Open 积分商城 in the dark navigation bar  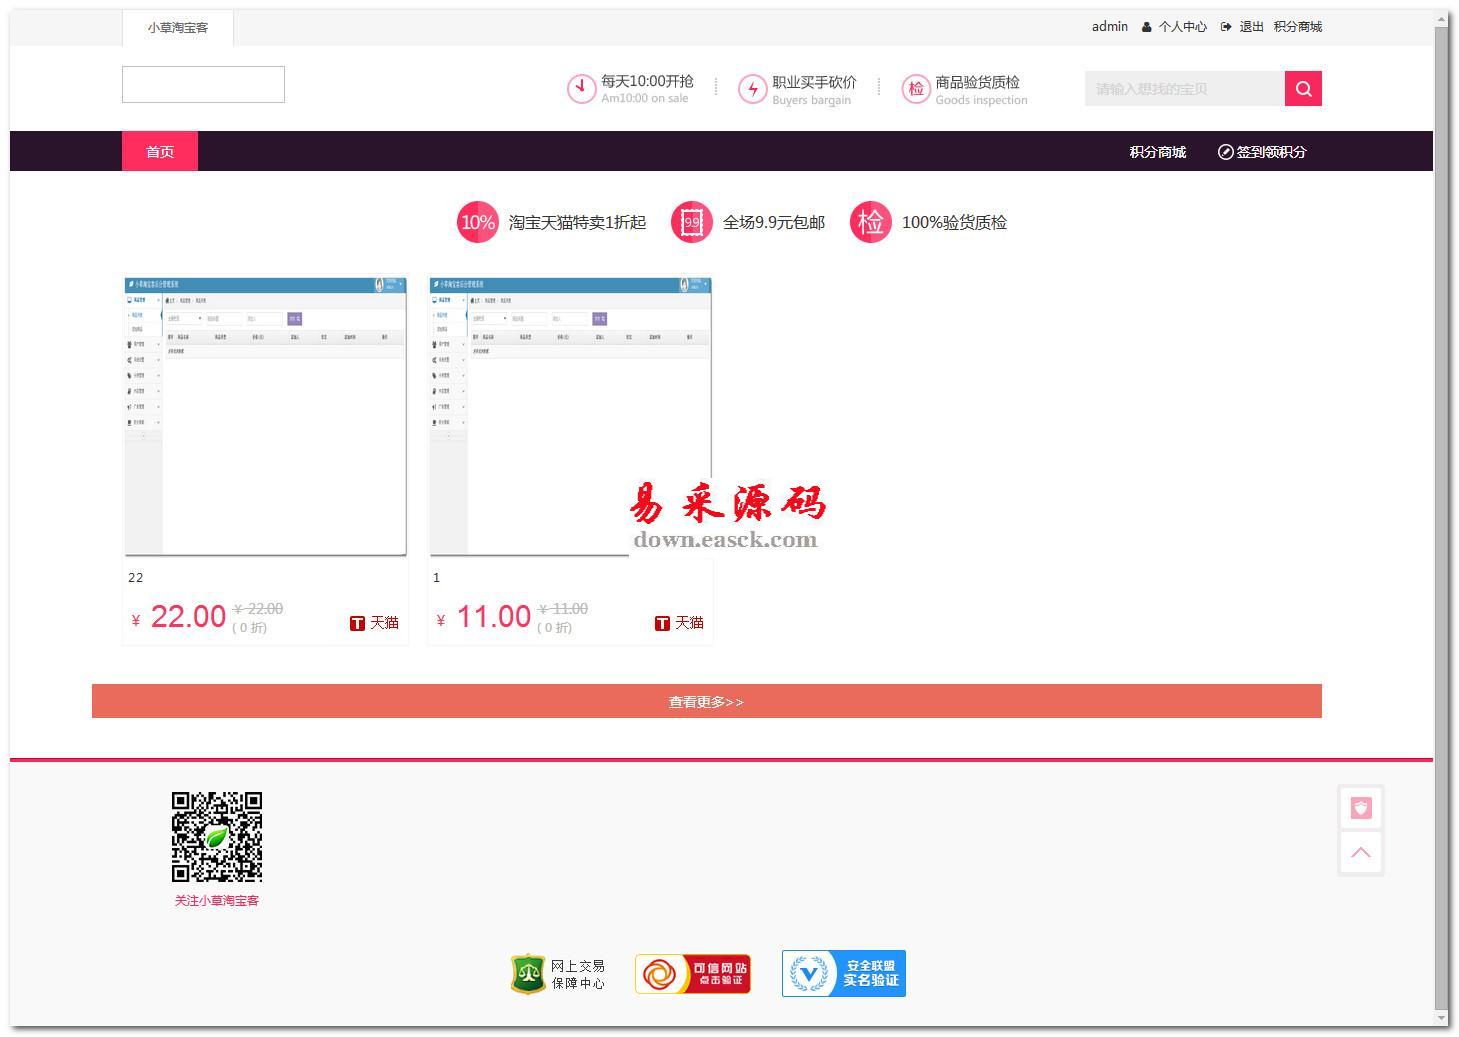(1157, 152)
